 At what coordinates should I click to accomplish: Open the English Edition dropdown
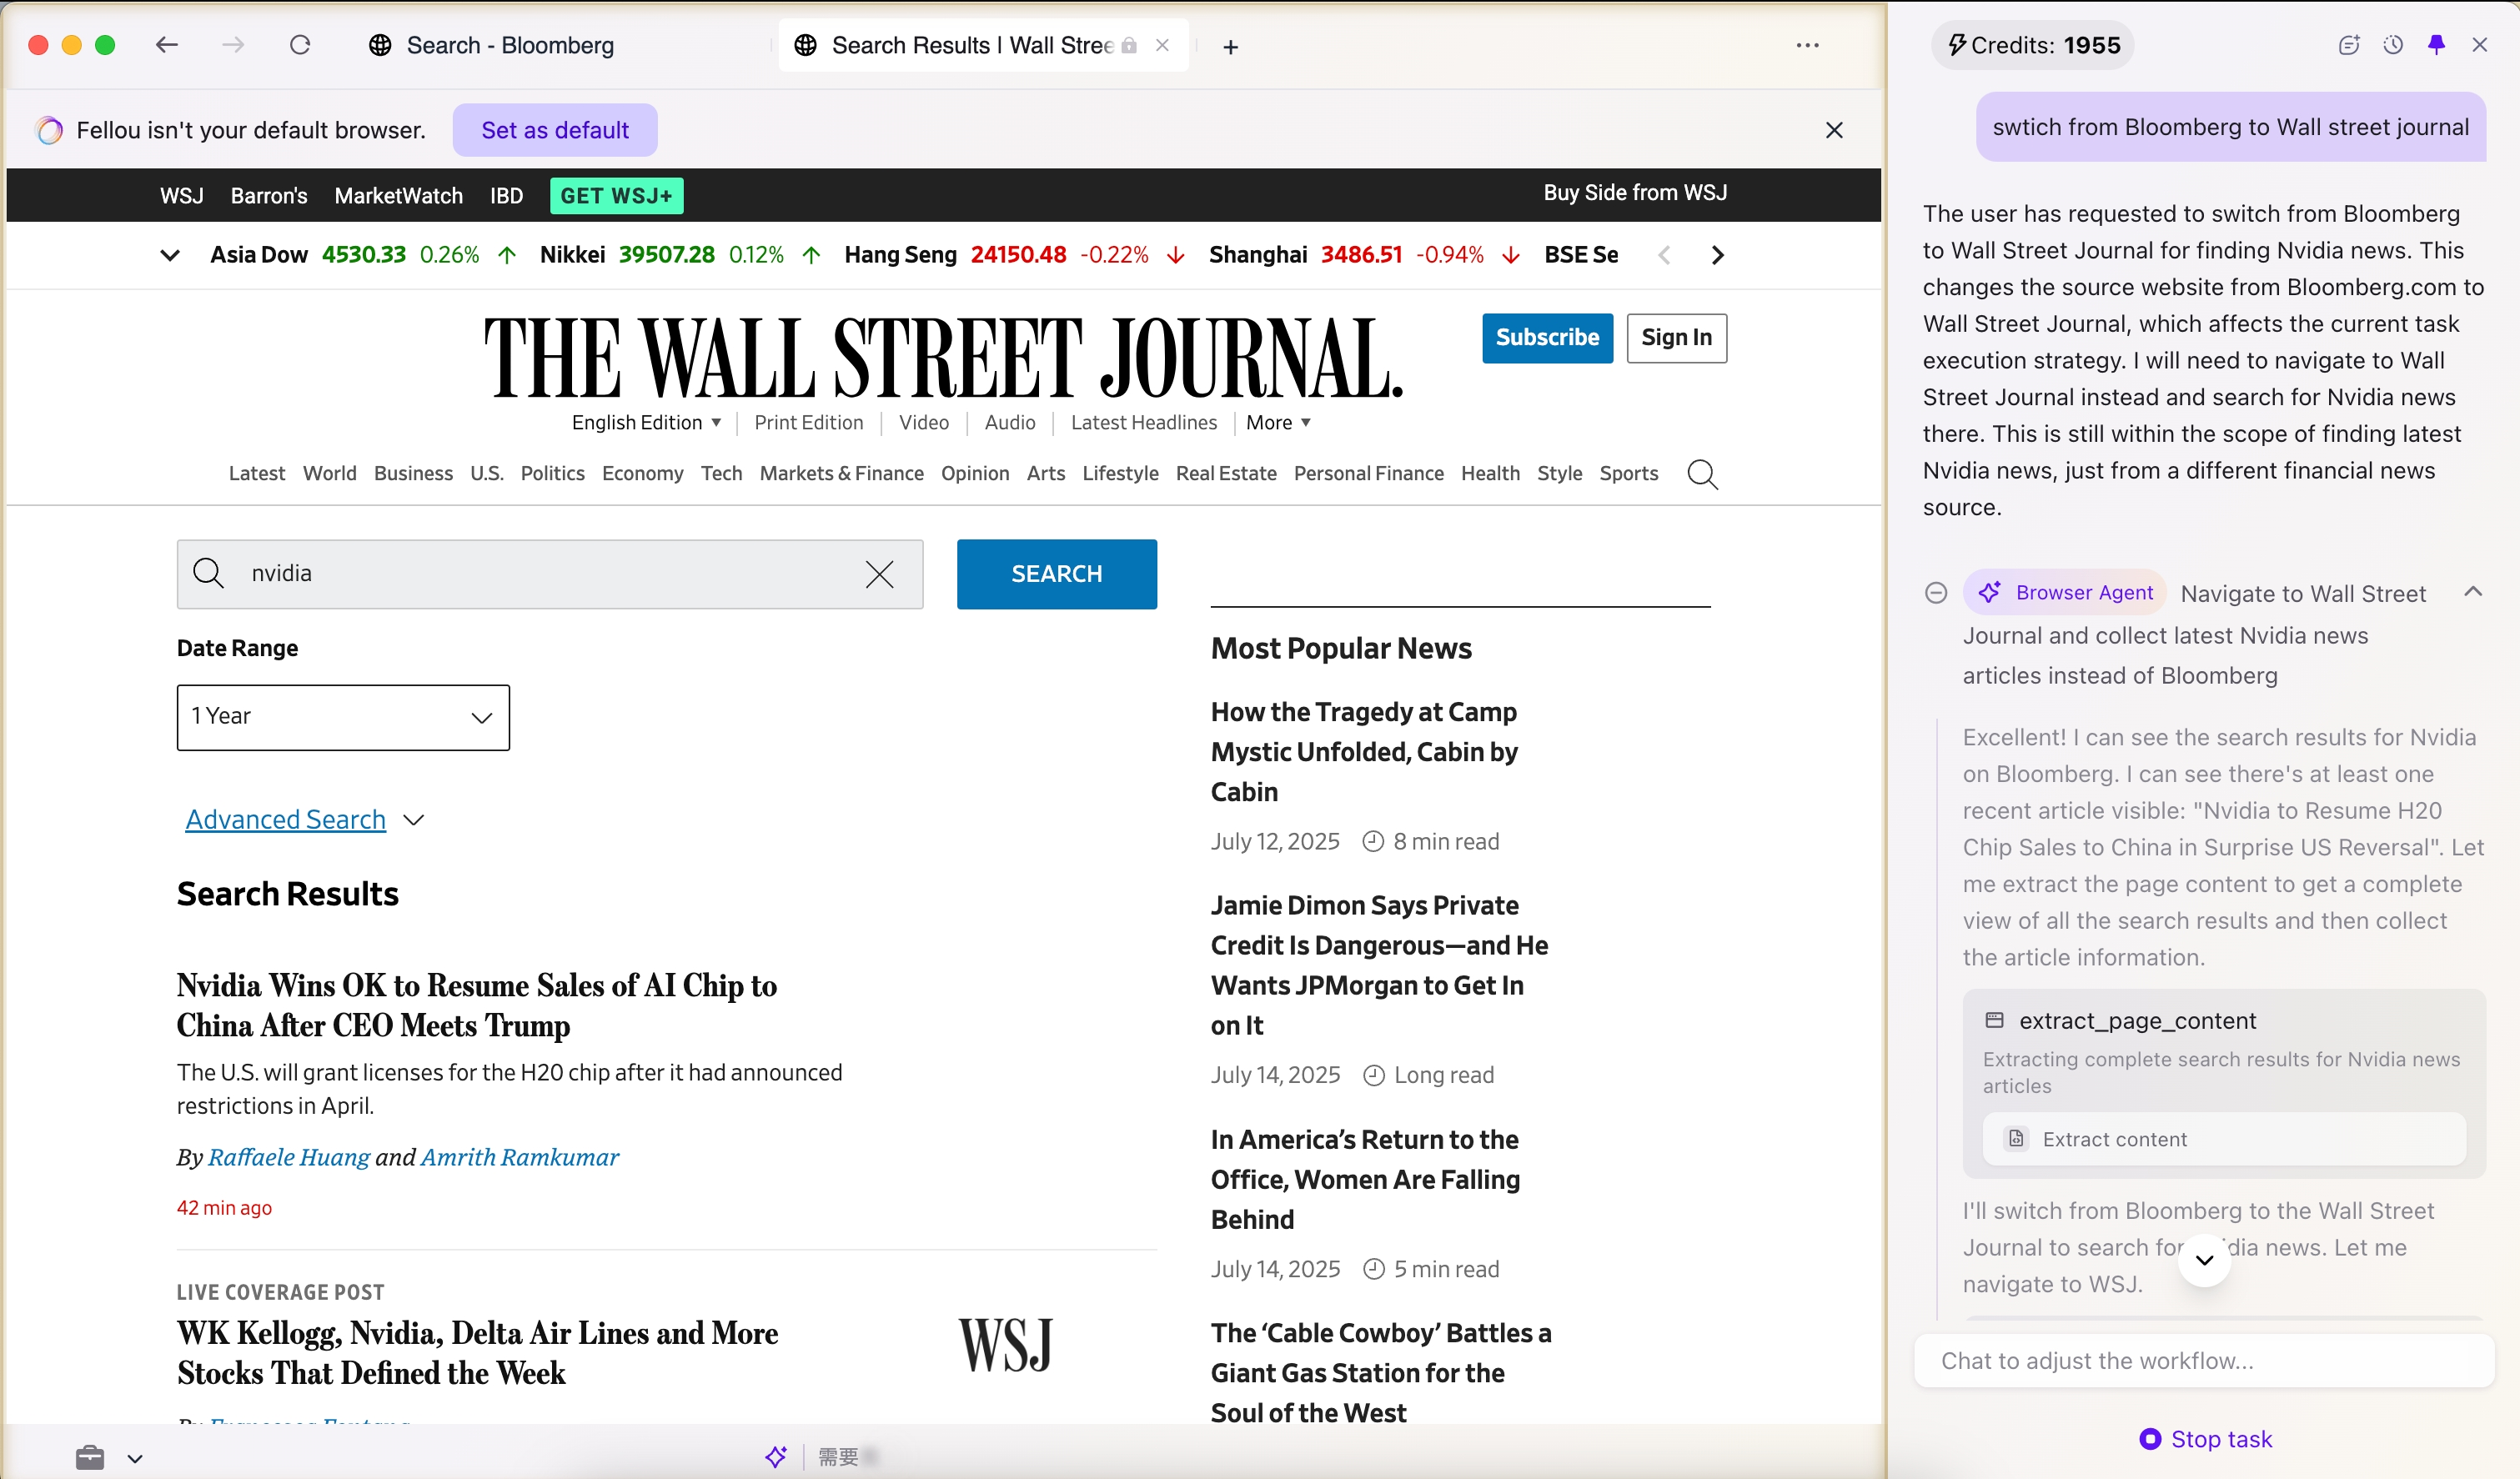pyautogui.click(x=646, y=422)
